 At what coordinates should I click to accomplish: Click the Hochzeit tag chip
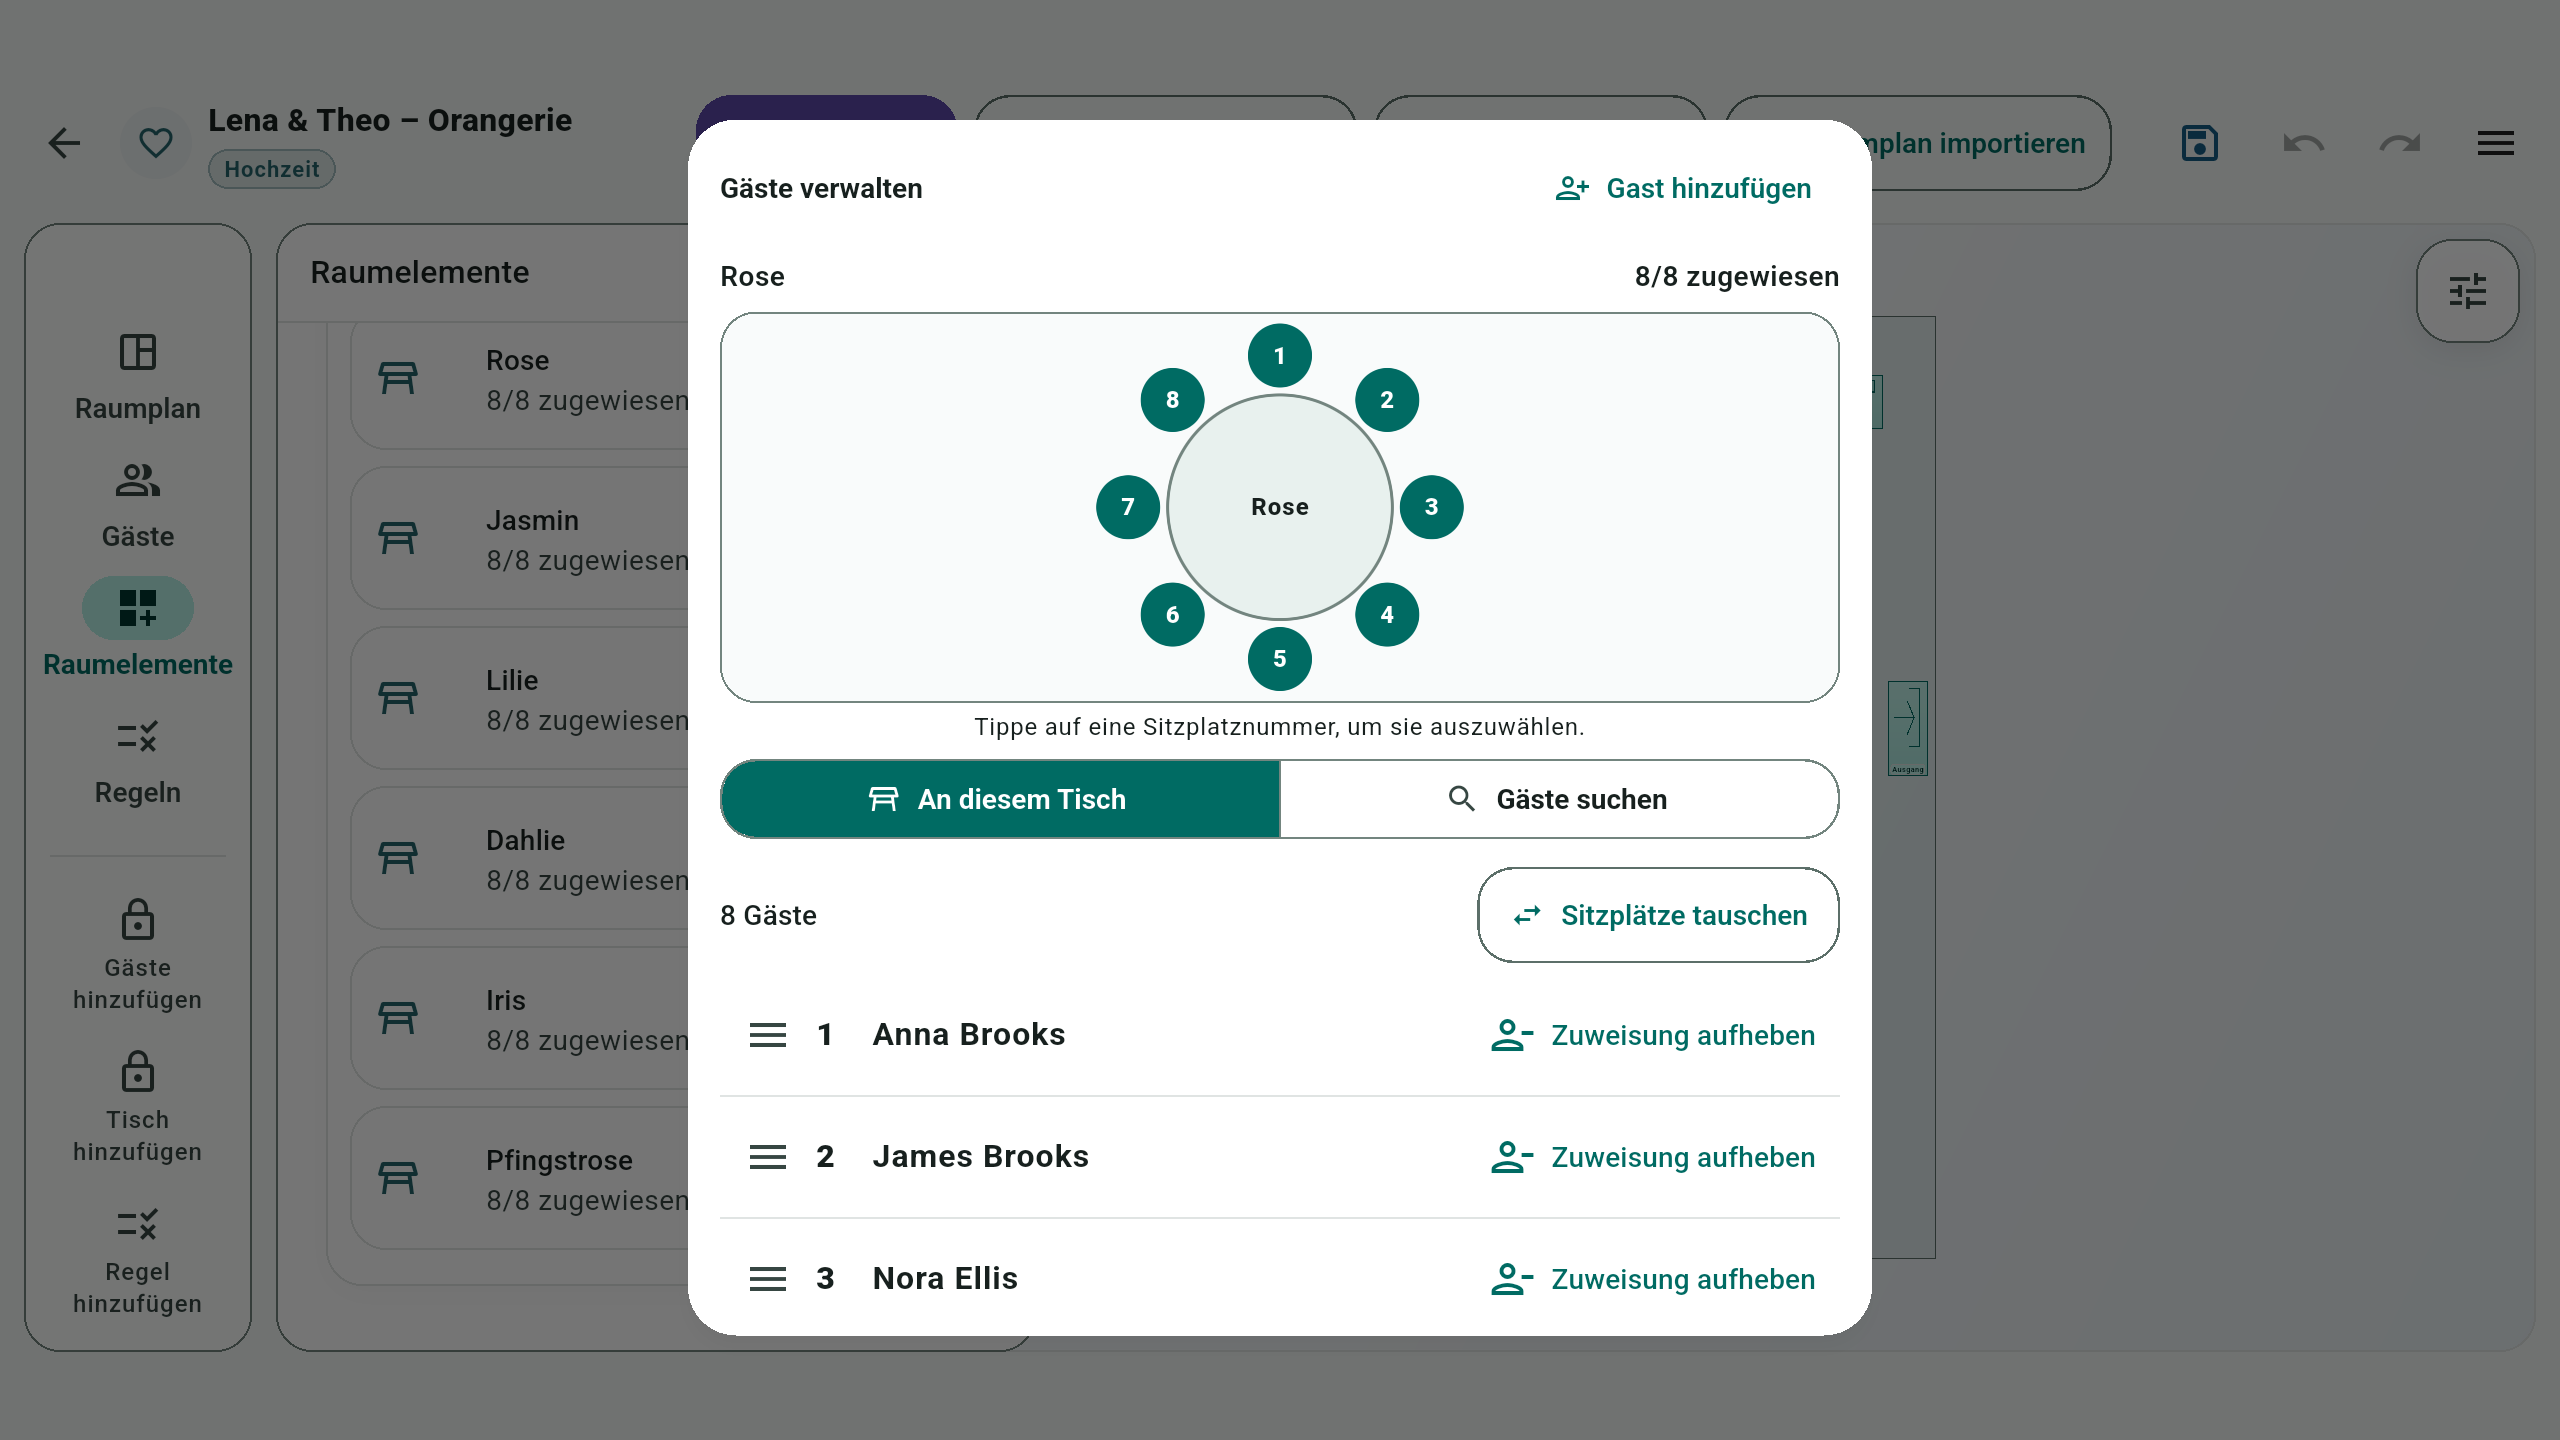tap(272, 169)
